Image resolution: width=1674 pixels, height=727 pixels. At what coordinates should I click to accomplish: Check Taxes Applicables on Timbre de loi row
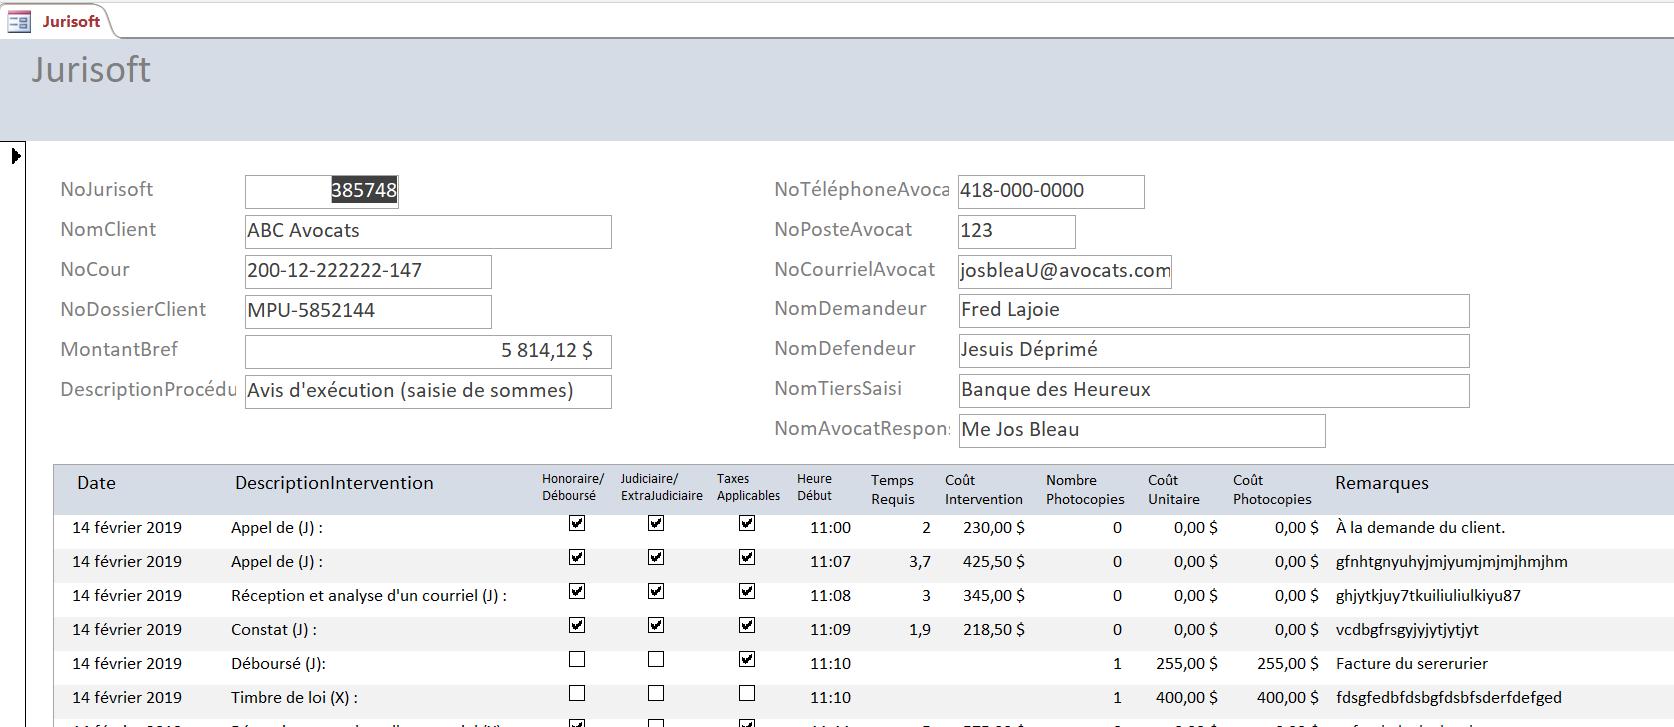747,693
